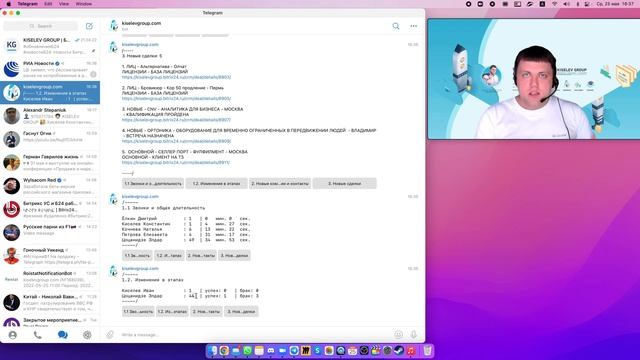This screenshot has width=640, height=360.
Task: Open Steam from the Dock
Action: tap(399, 351)
